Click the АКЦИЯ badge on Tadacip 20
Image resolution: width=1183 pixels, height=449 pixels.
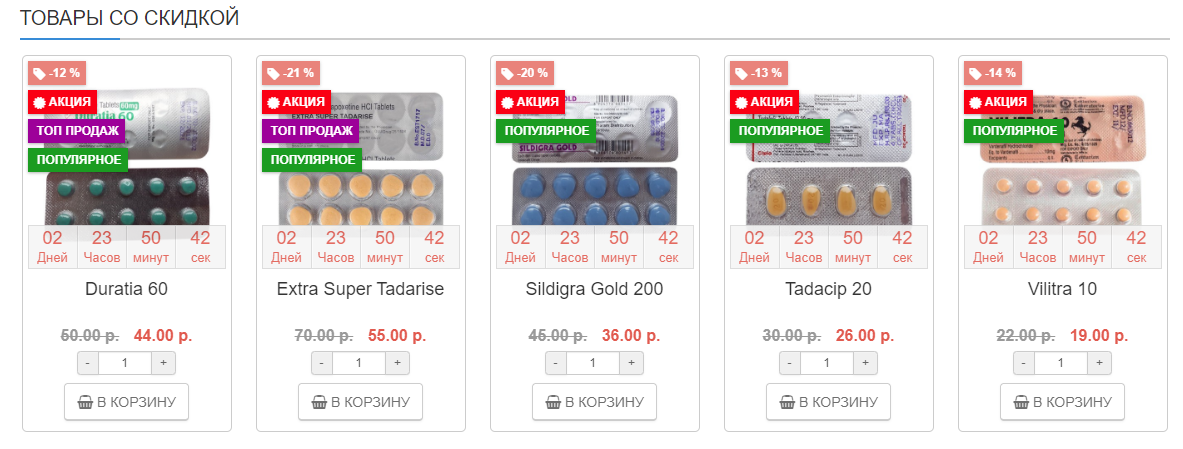763,102
